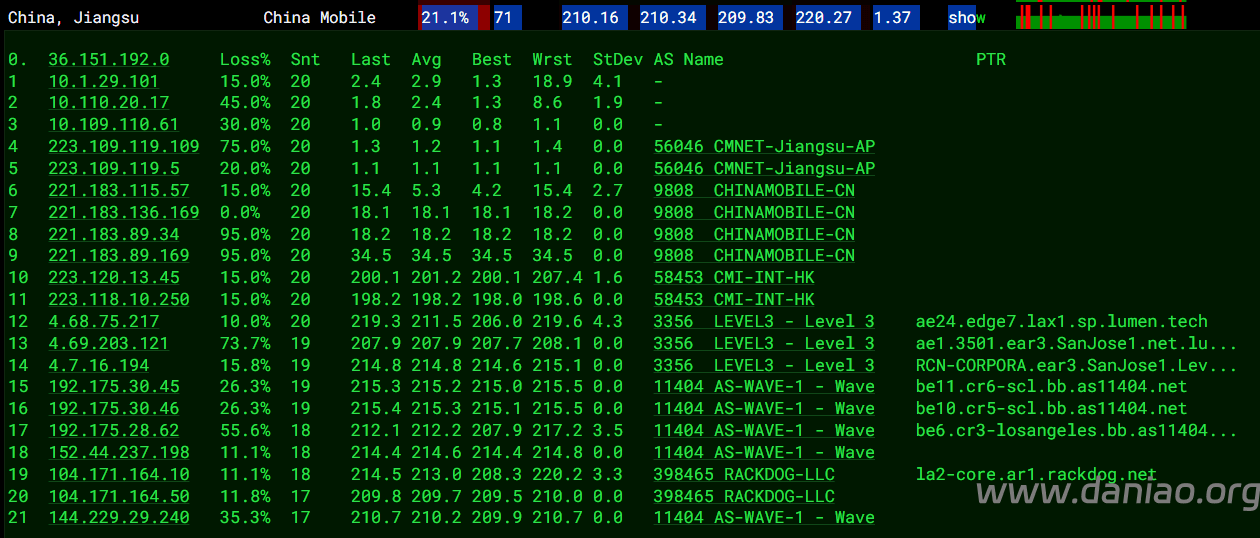The height and width of the screenshot is (538, 1260).
Task: Select IP address 104.171.164.50
Action: [x=119, y=497]
